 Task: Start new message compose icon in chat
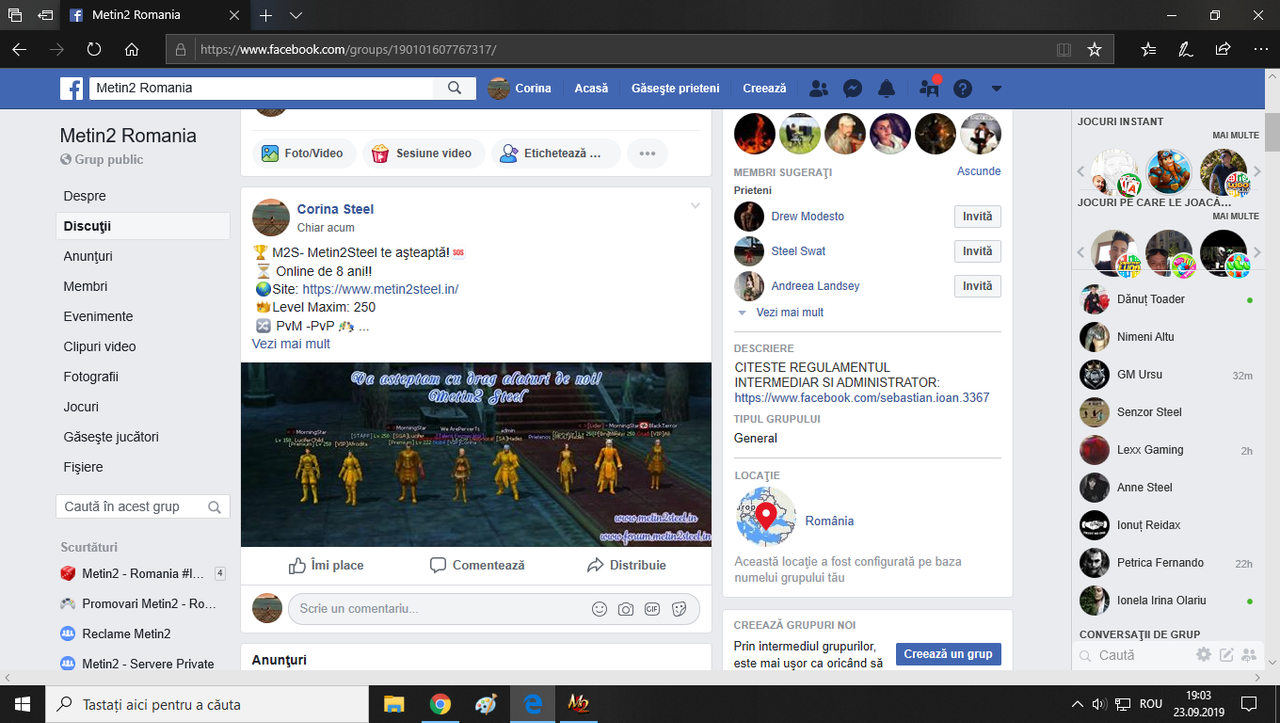1226,655
